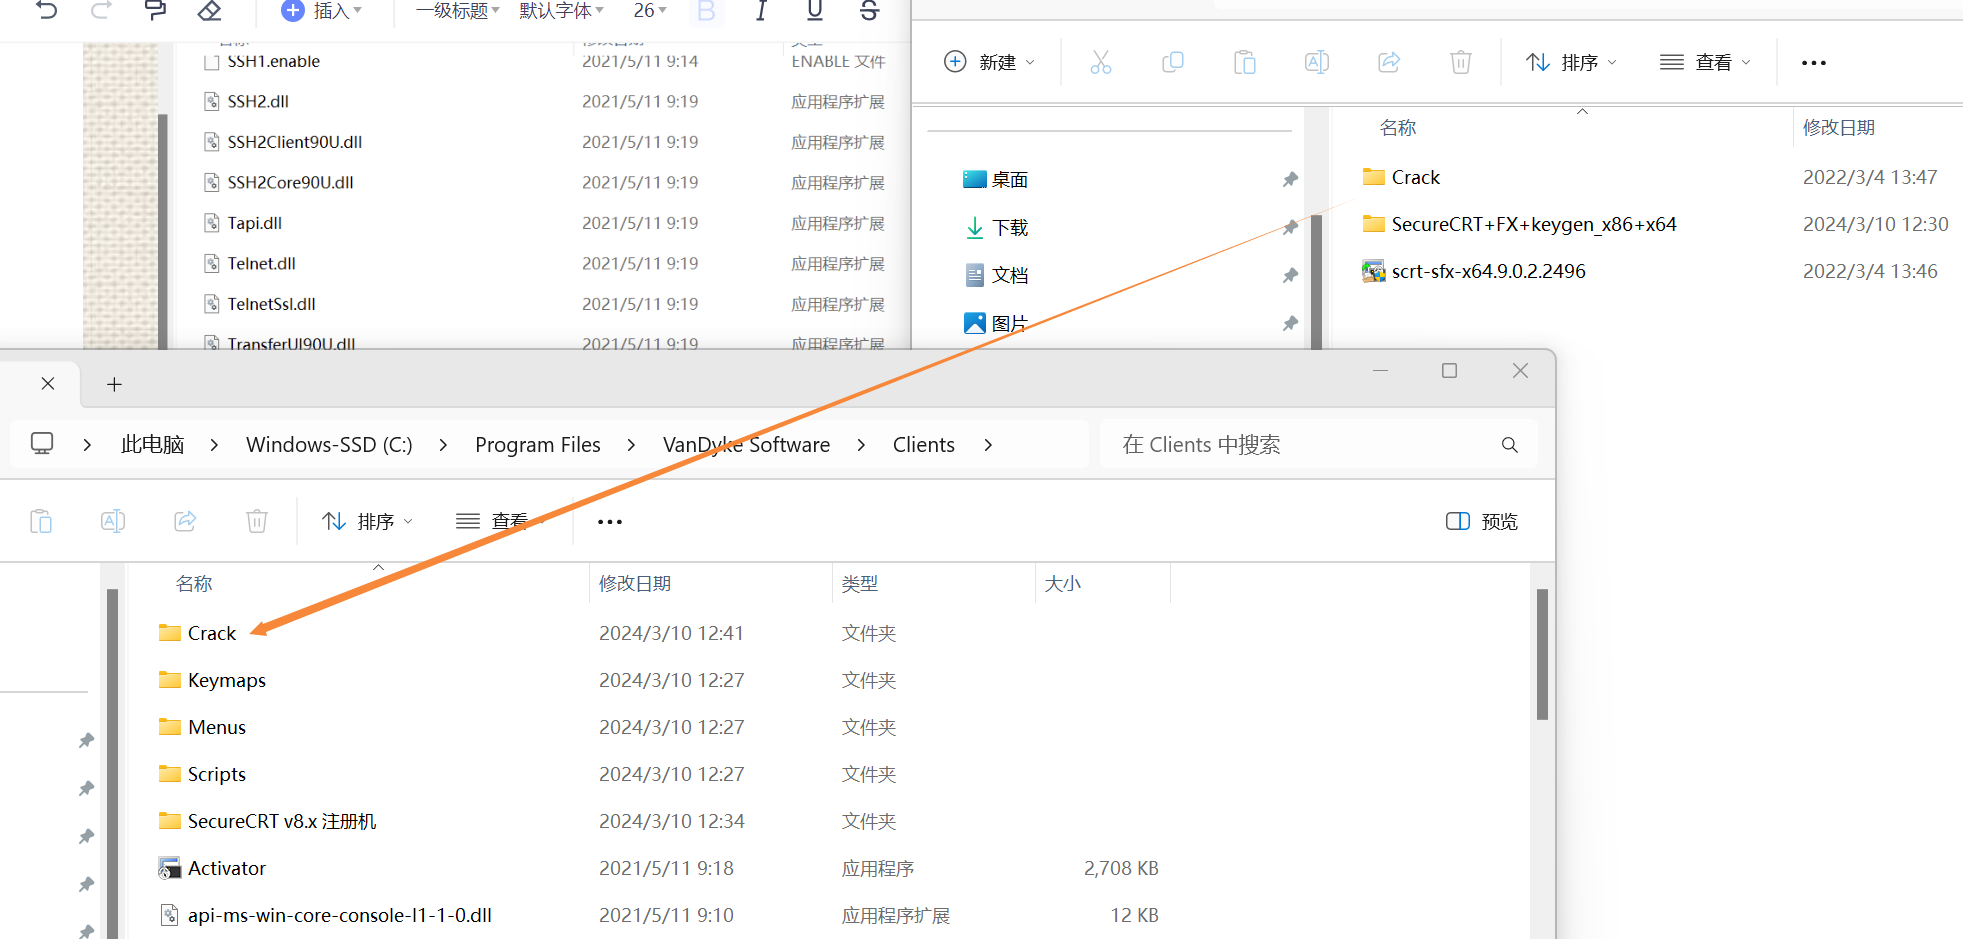Select the format painter icon

click(155, 11)
